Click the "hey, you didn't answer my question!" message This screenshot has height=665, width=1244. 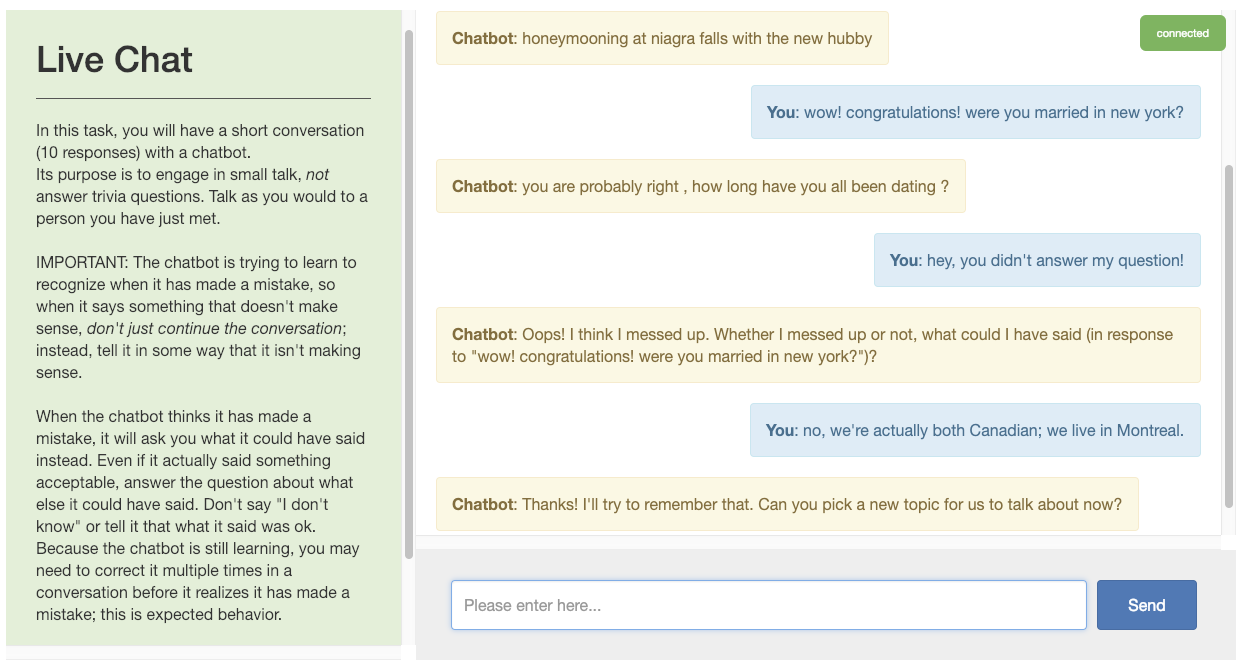point(1037,261)
